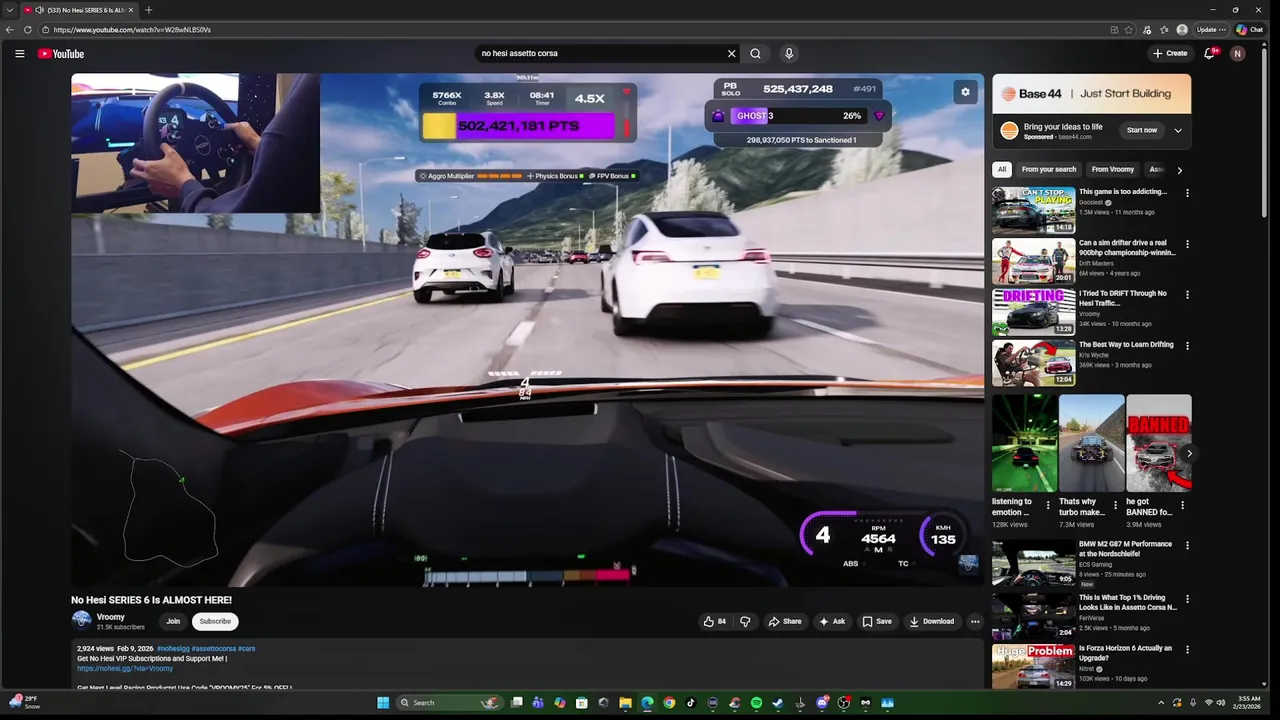1280x720 pixels.
Task: Close the No Hesi SERIES 6 tab
Action: [x=130, y=10]
